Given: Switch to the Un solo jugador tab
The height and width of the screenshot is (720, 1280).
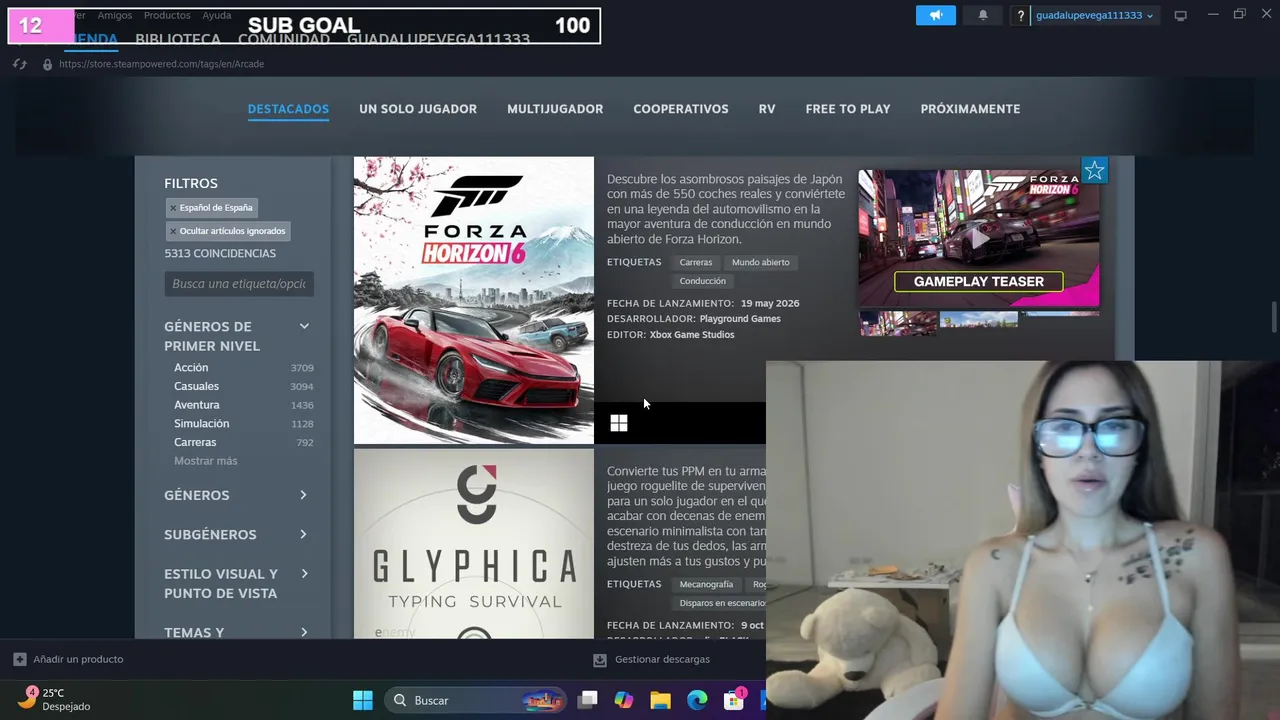Looking at the screenshot, I should 418,109.
